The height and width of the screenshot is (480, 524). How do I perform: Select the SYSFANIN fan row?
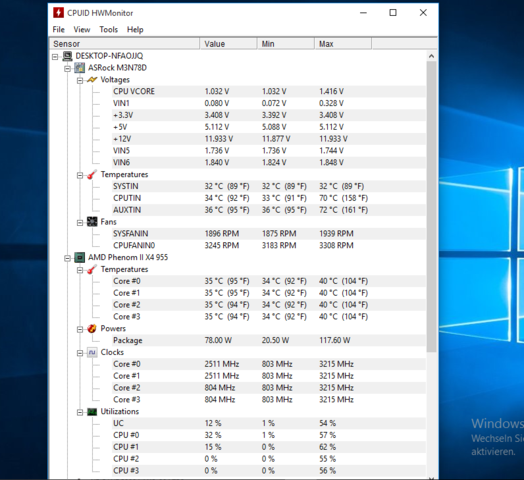(x=269, y=234)
